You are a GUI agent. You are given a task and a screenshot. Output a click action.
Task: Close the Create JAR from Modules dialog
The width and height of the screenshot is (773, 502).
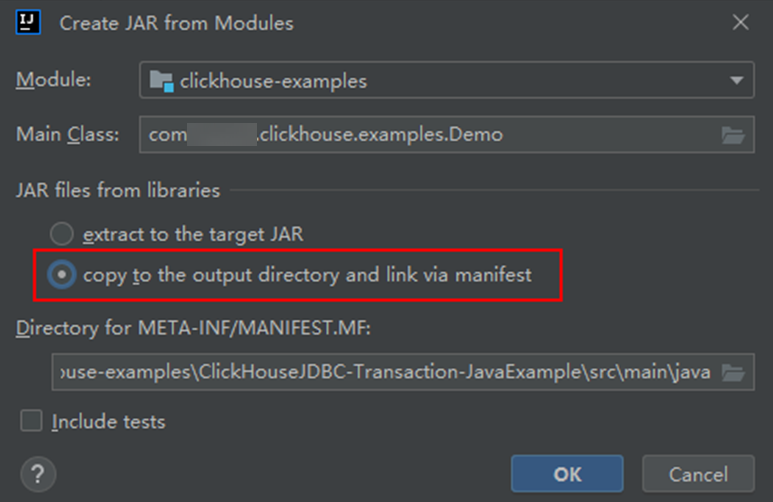pyautogui.click(x=740, y=22)
